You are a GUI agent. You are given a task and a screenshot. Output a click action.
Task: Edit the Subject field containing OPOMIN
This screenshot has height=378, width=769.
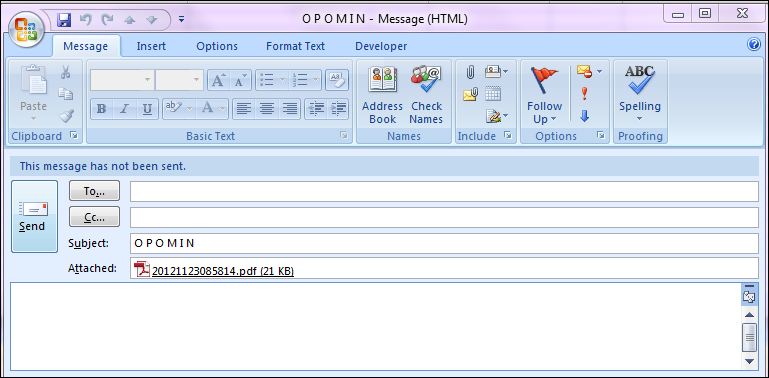click(444, 244)
